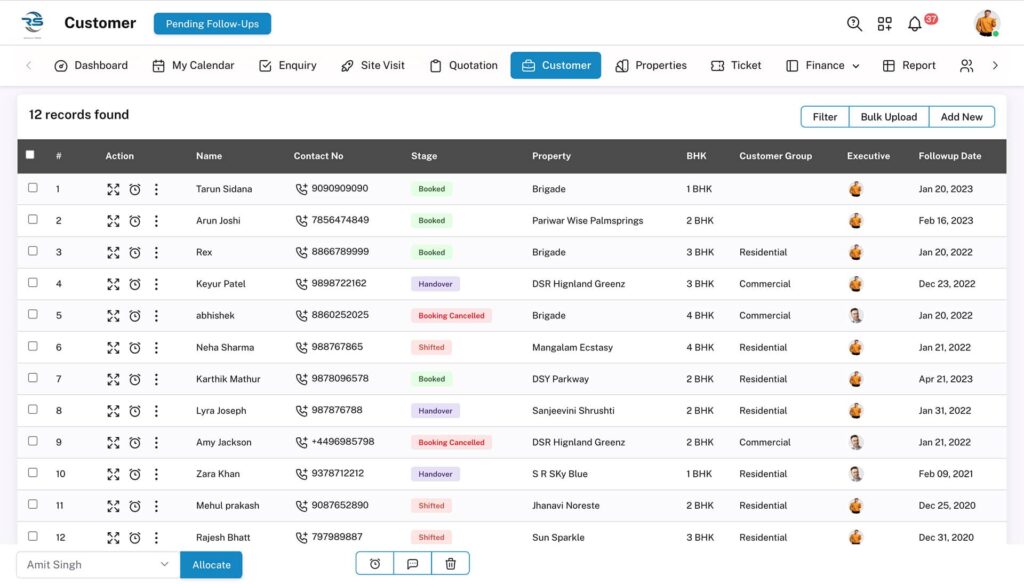Open the Amit Singh executive dropdown
1024x584 pixels.
98,564
